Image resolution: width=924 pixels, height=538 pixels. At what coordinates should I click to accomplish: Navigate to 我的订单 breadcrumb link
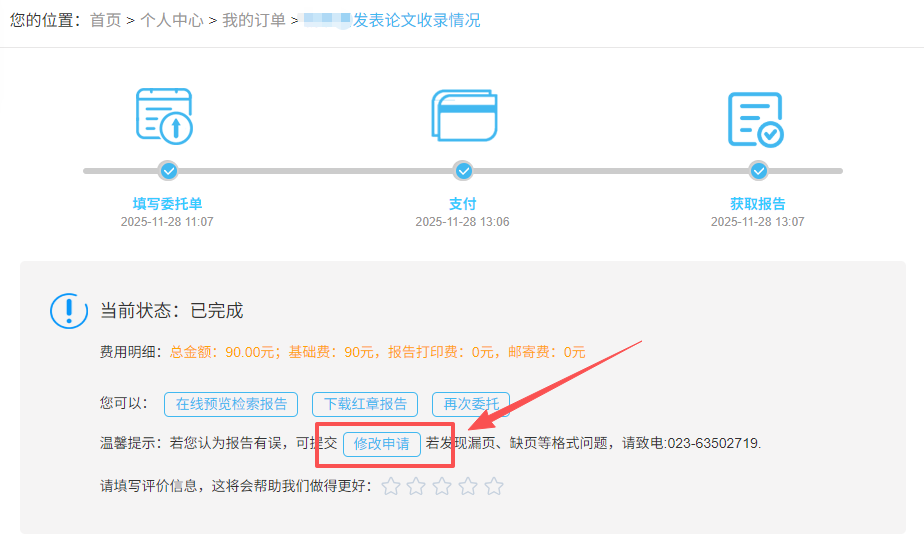254,20
